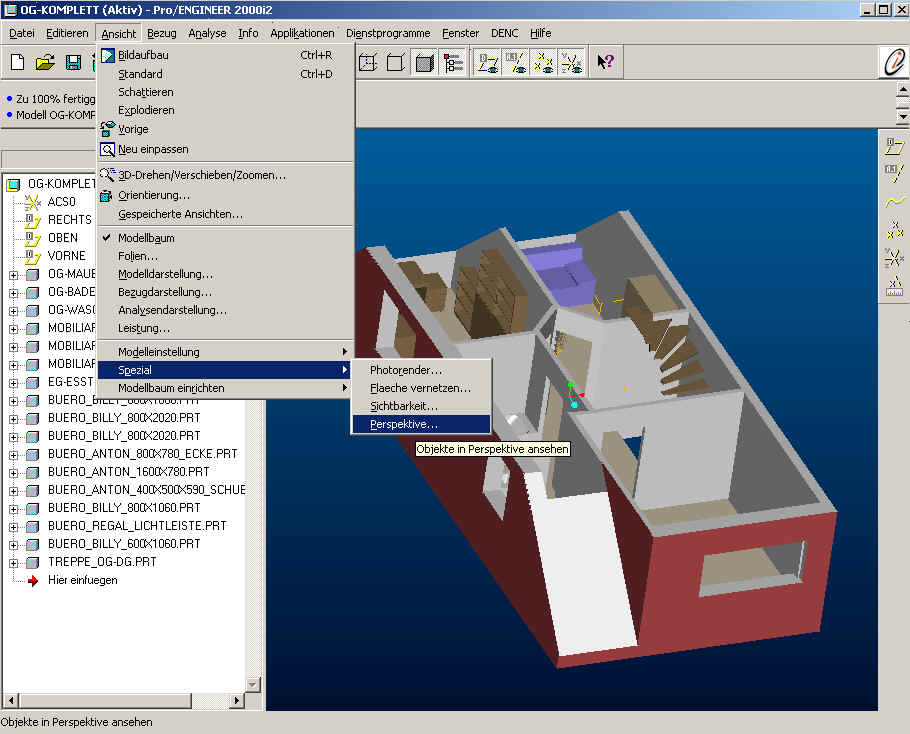This screenshot has width=910, height=734.
Task: Click the Vorige view icon in the menu
Action: tap(108, 129)
